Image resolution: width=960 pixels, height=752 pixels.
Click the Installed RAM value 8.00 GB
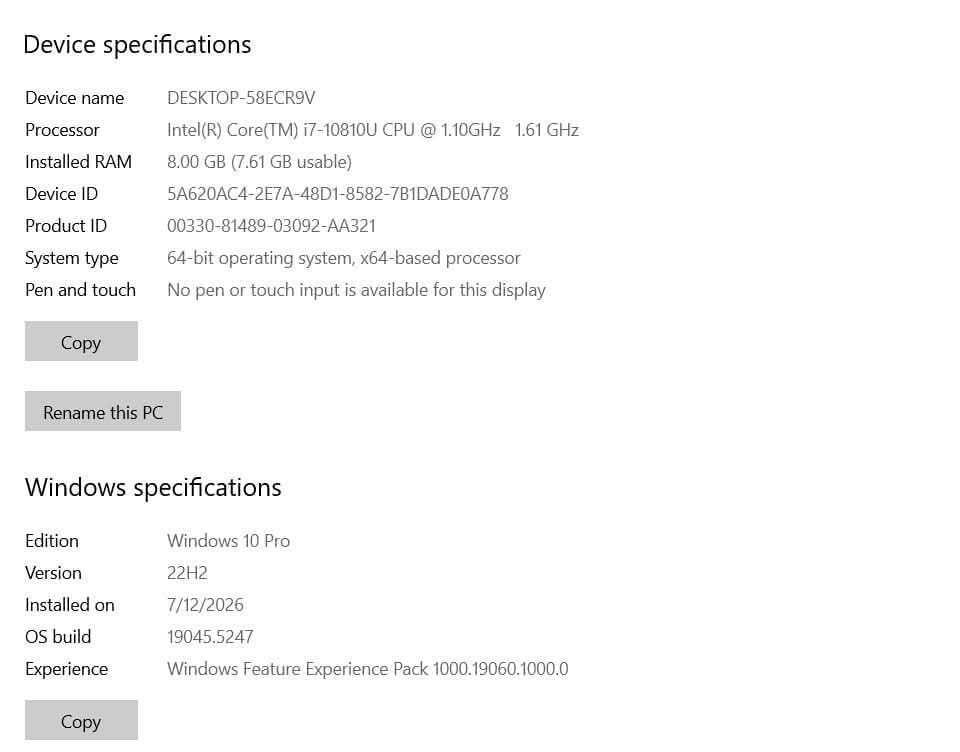[260, 162]
